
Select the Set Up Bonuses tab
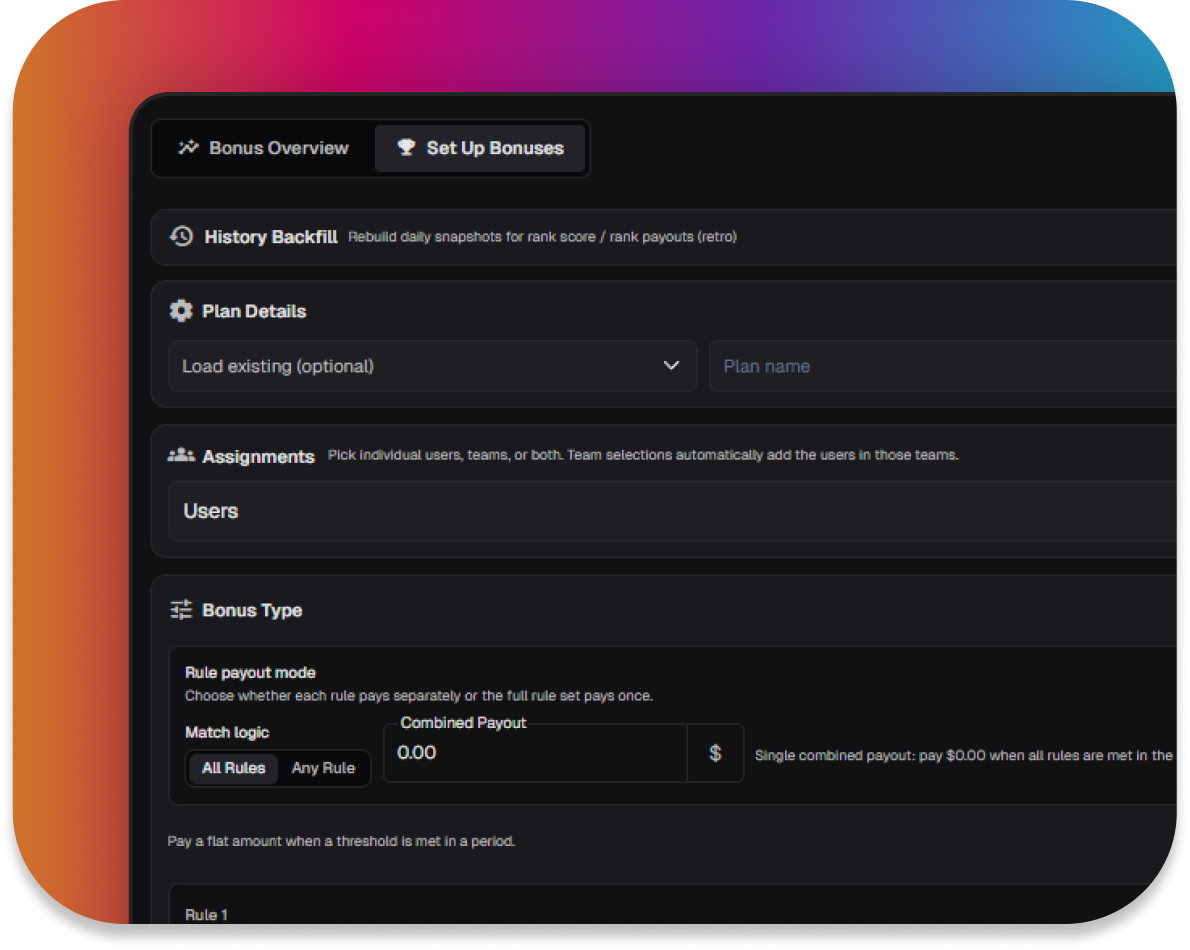point(480,148)
